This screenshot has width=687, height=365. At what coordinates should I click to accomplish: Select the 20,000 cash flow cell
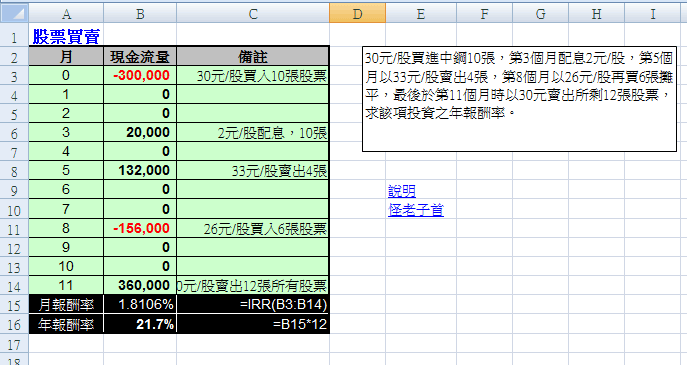(140, 132)
